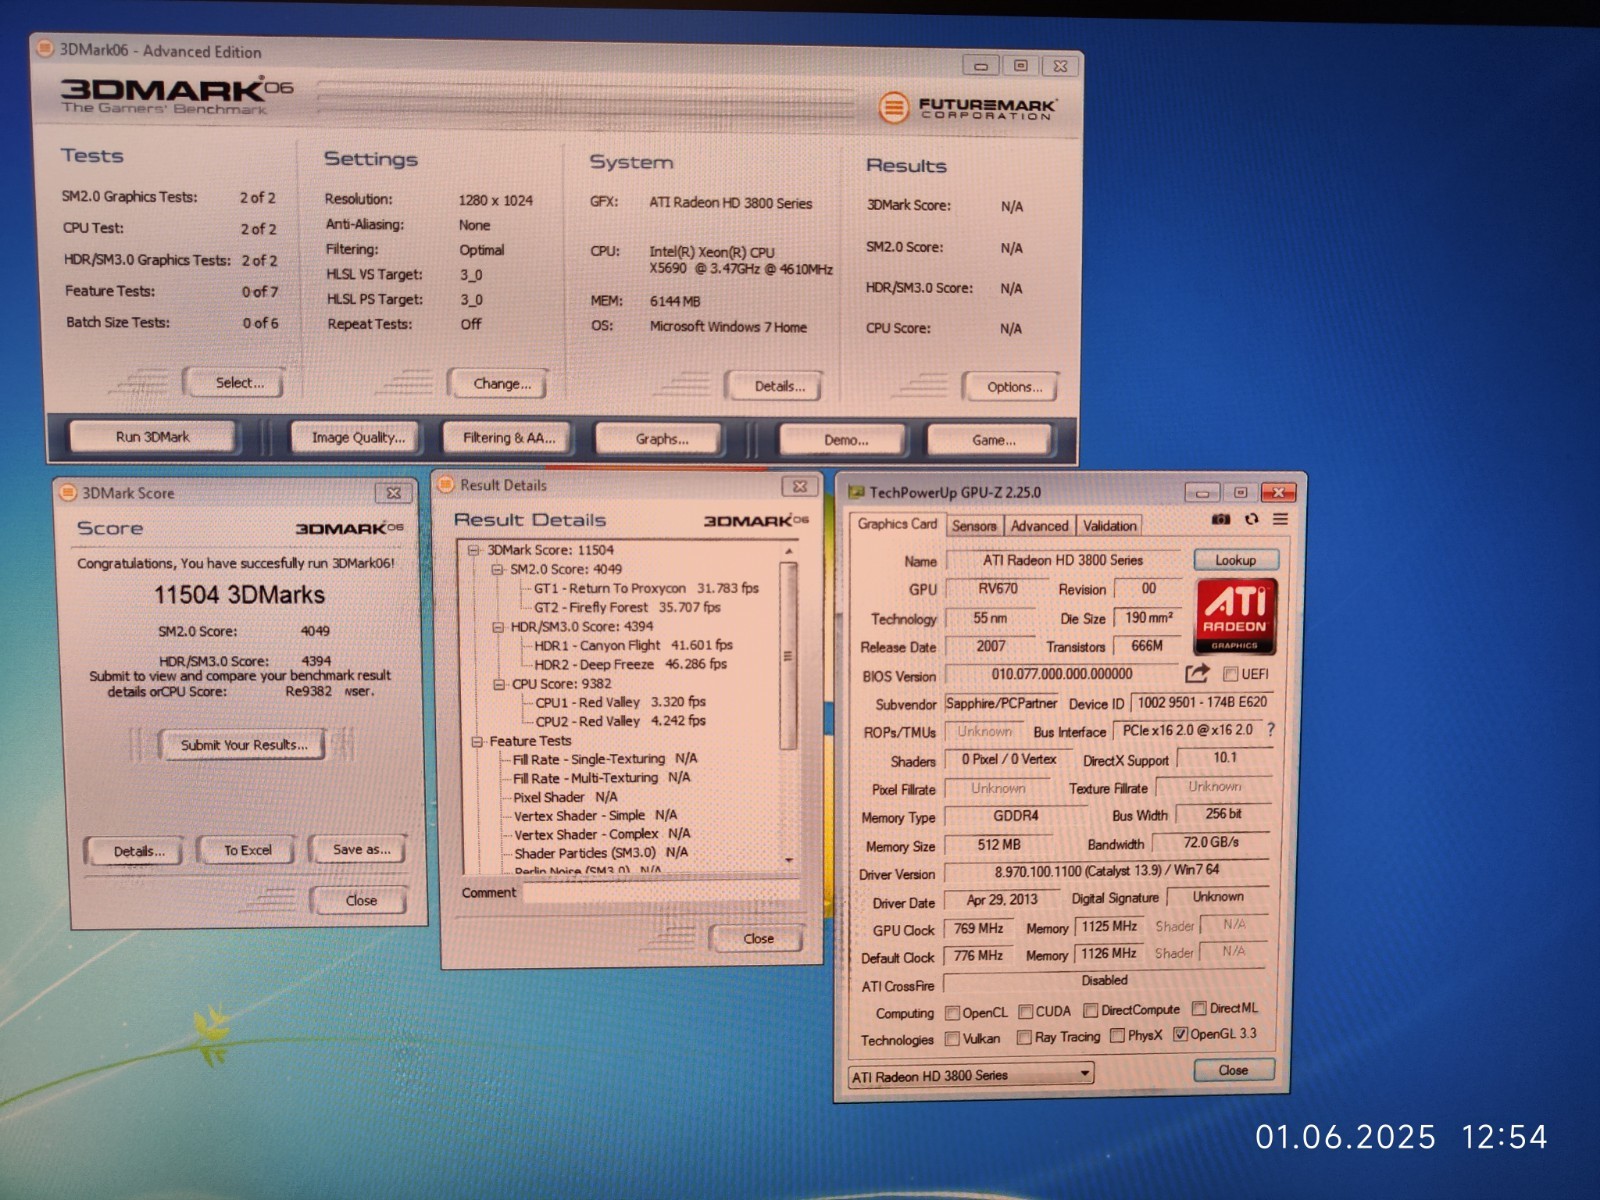
Task: Toggle the OpenGL 3.3 checkbox
Action: pos(1180,1034)
